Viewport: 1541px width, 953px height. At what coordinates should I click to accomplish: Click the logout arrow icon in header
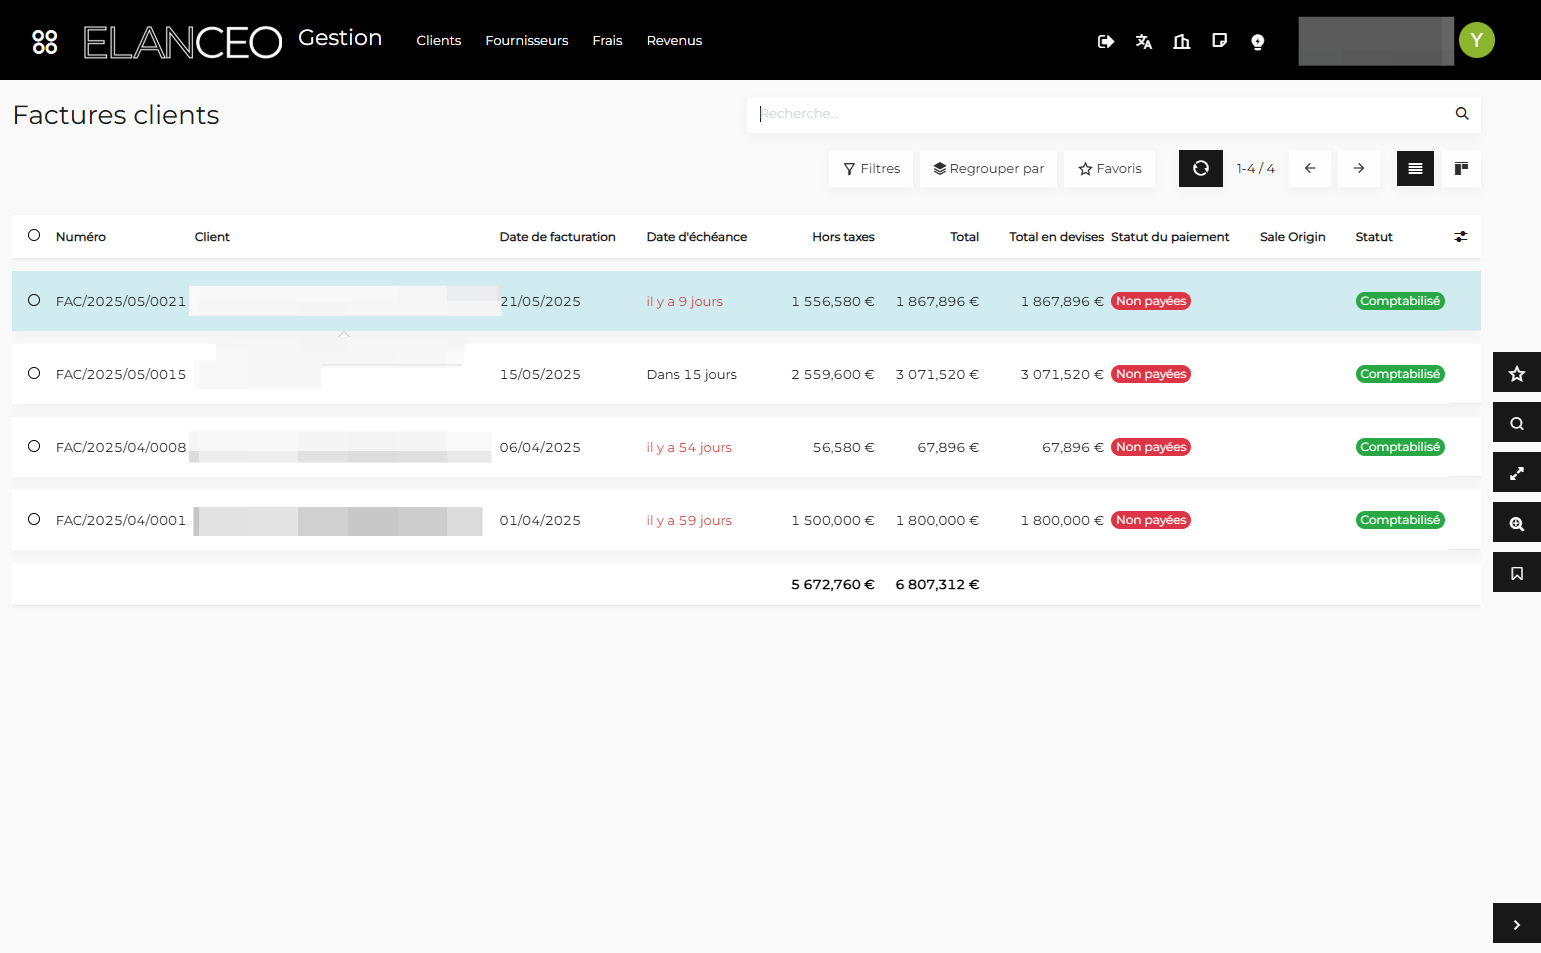click(x=1106, y=41)
